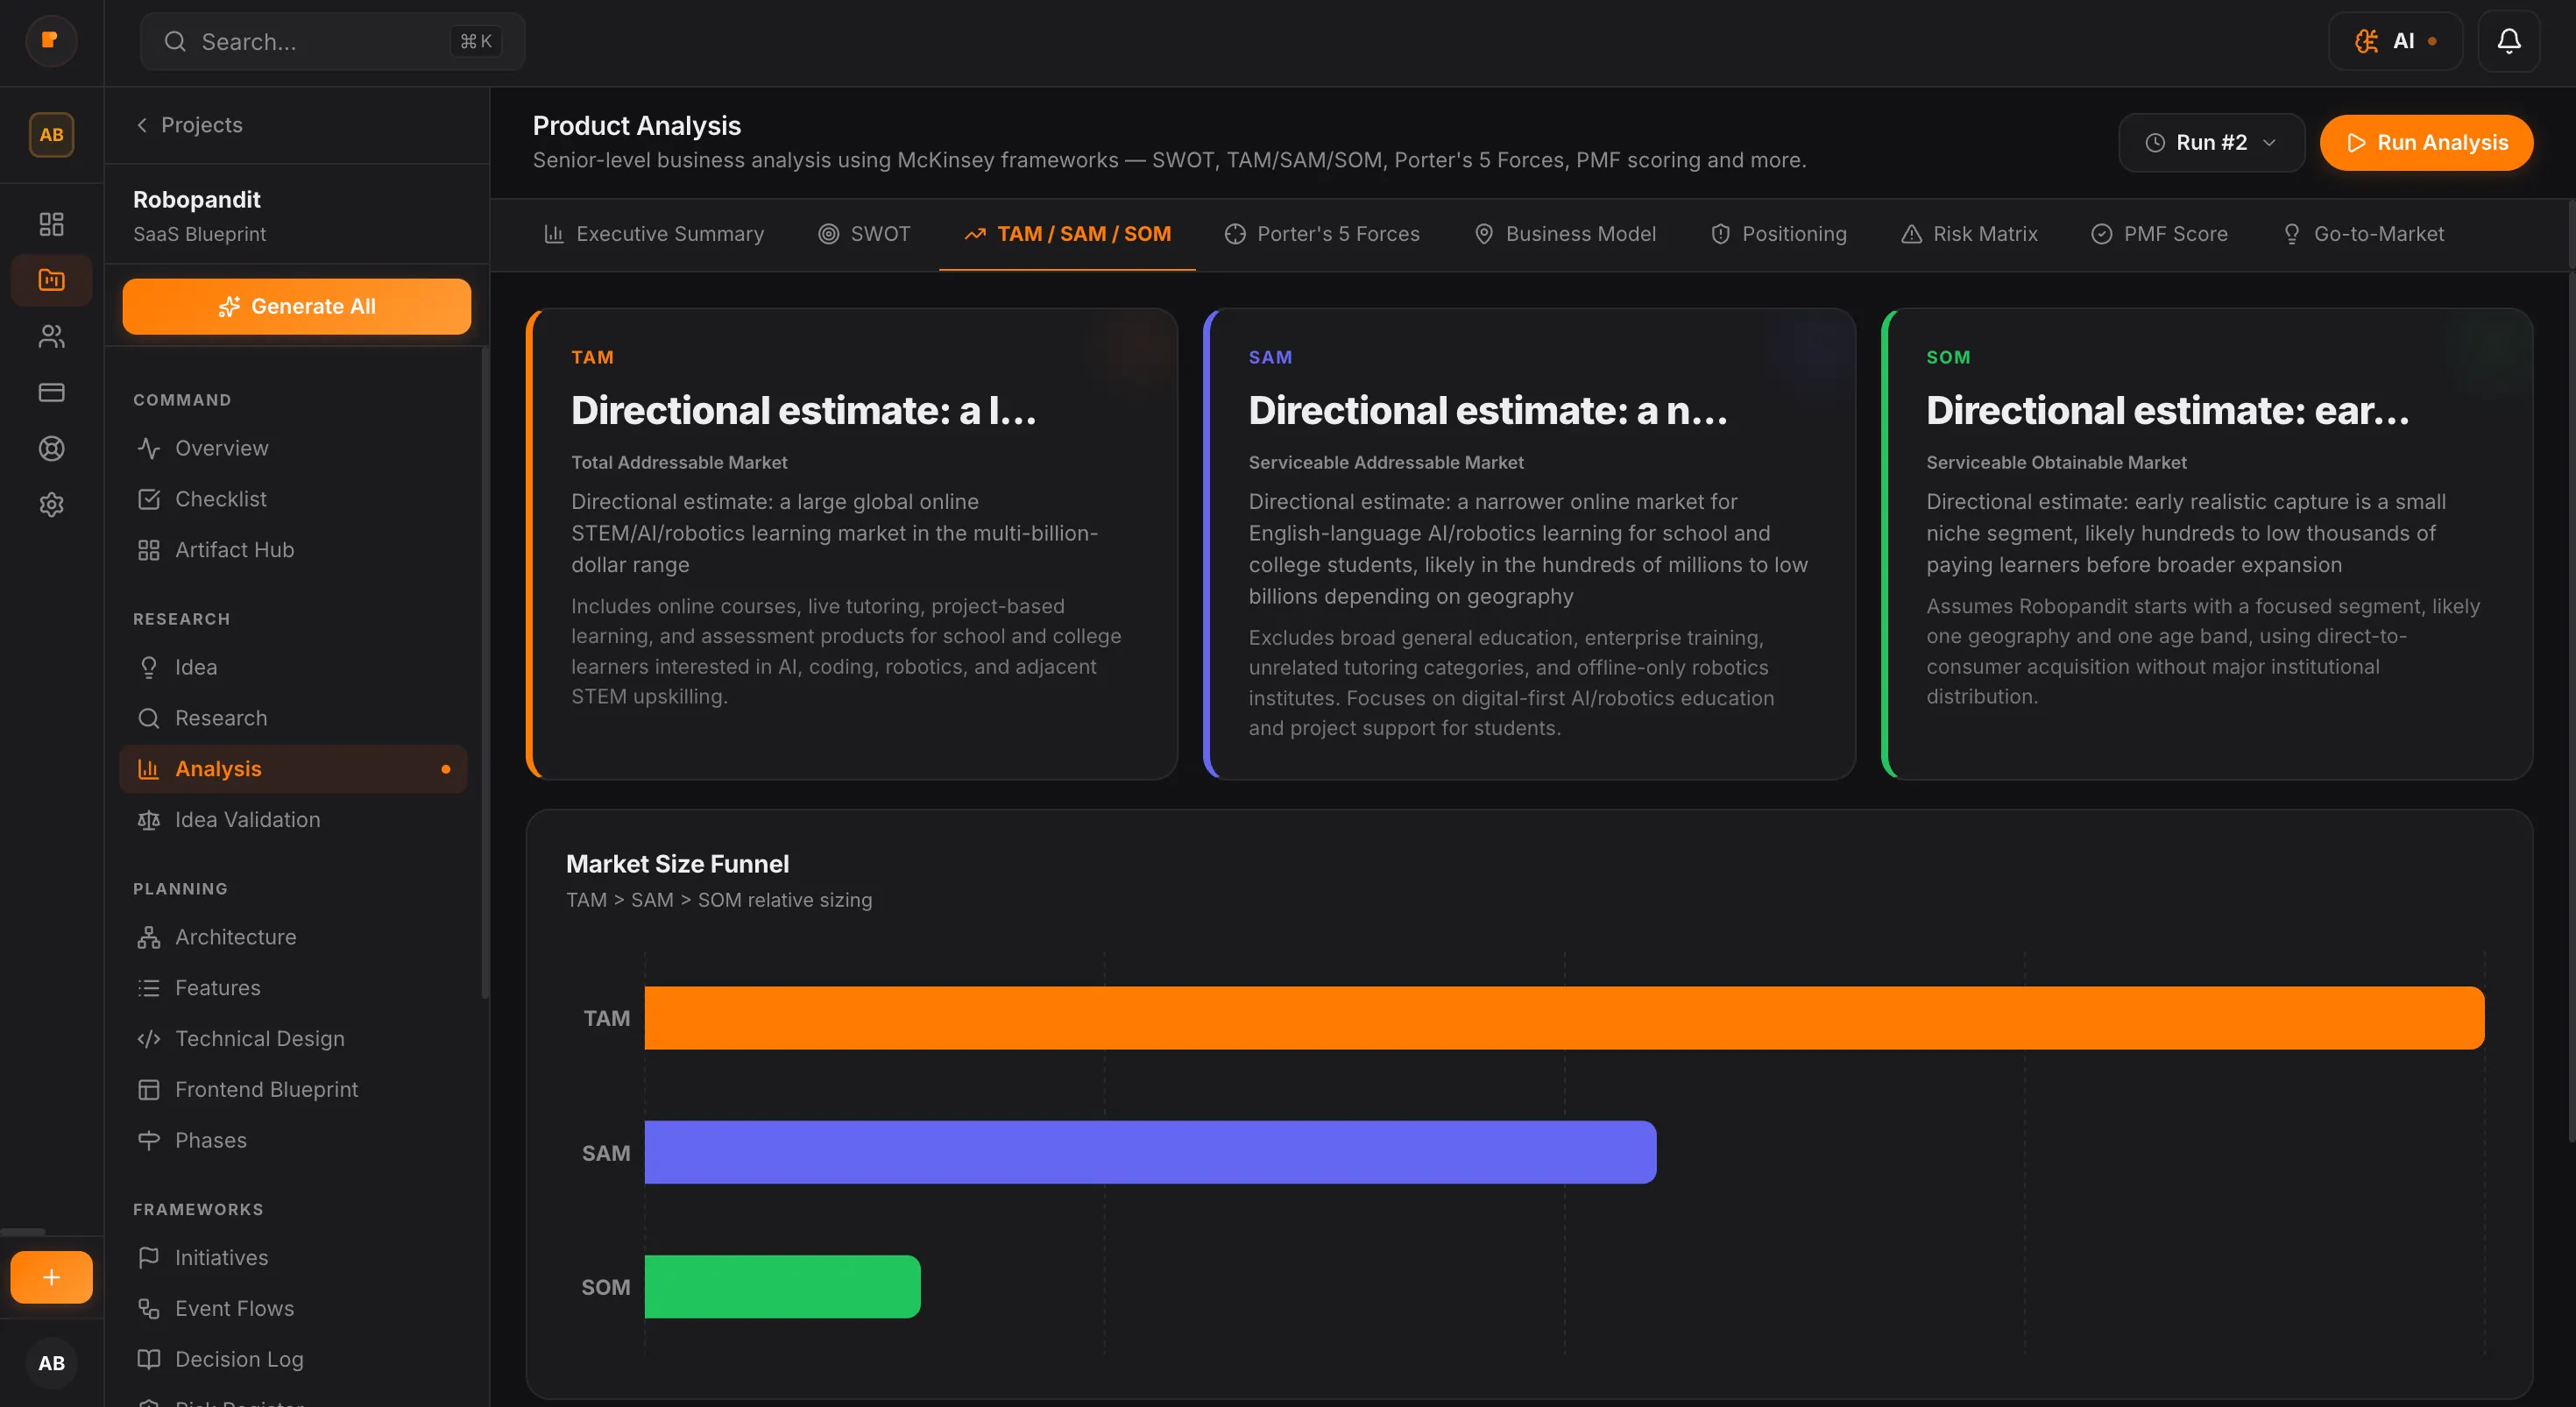Viewport: 2576px width, 1407px height.
Task: Click the Initiatives flag icon
Action: click(149, 1257)
